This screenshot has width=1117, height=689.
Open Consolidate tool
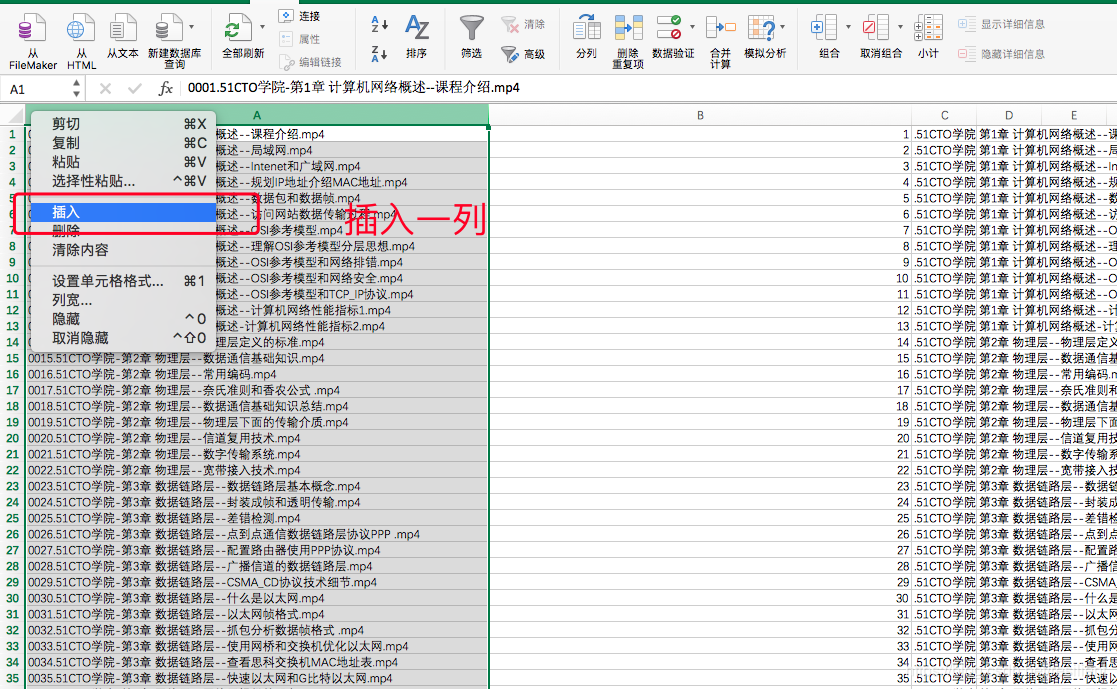coord(720,41)
